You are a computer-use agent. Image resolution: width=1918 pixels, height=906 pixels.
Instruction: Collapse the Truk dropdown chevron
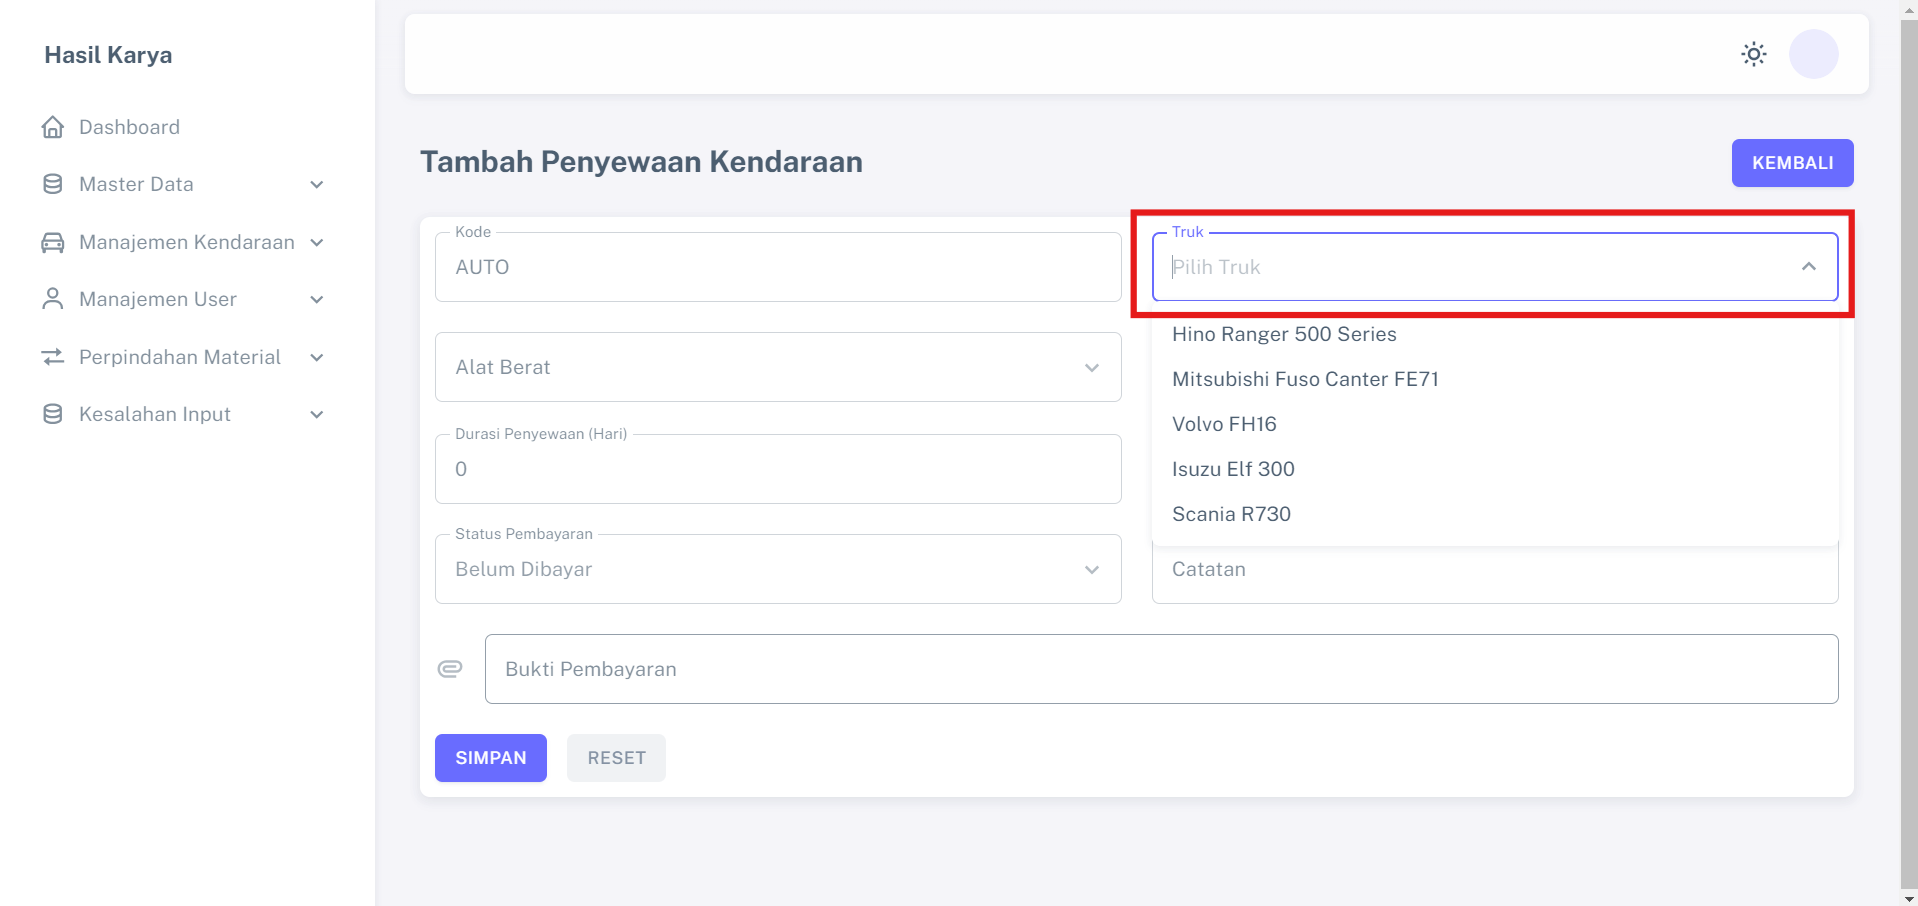point(1808,267)
